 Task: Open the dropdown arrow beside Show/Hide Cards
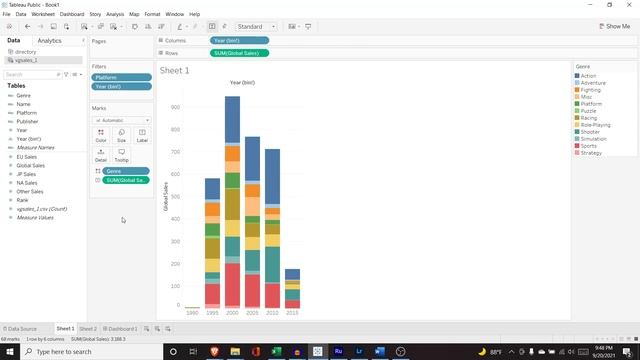pyautogui.click(x=299, y=27)
